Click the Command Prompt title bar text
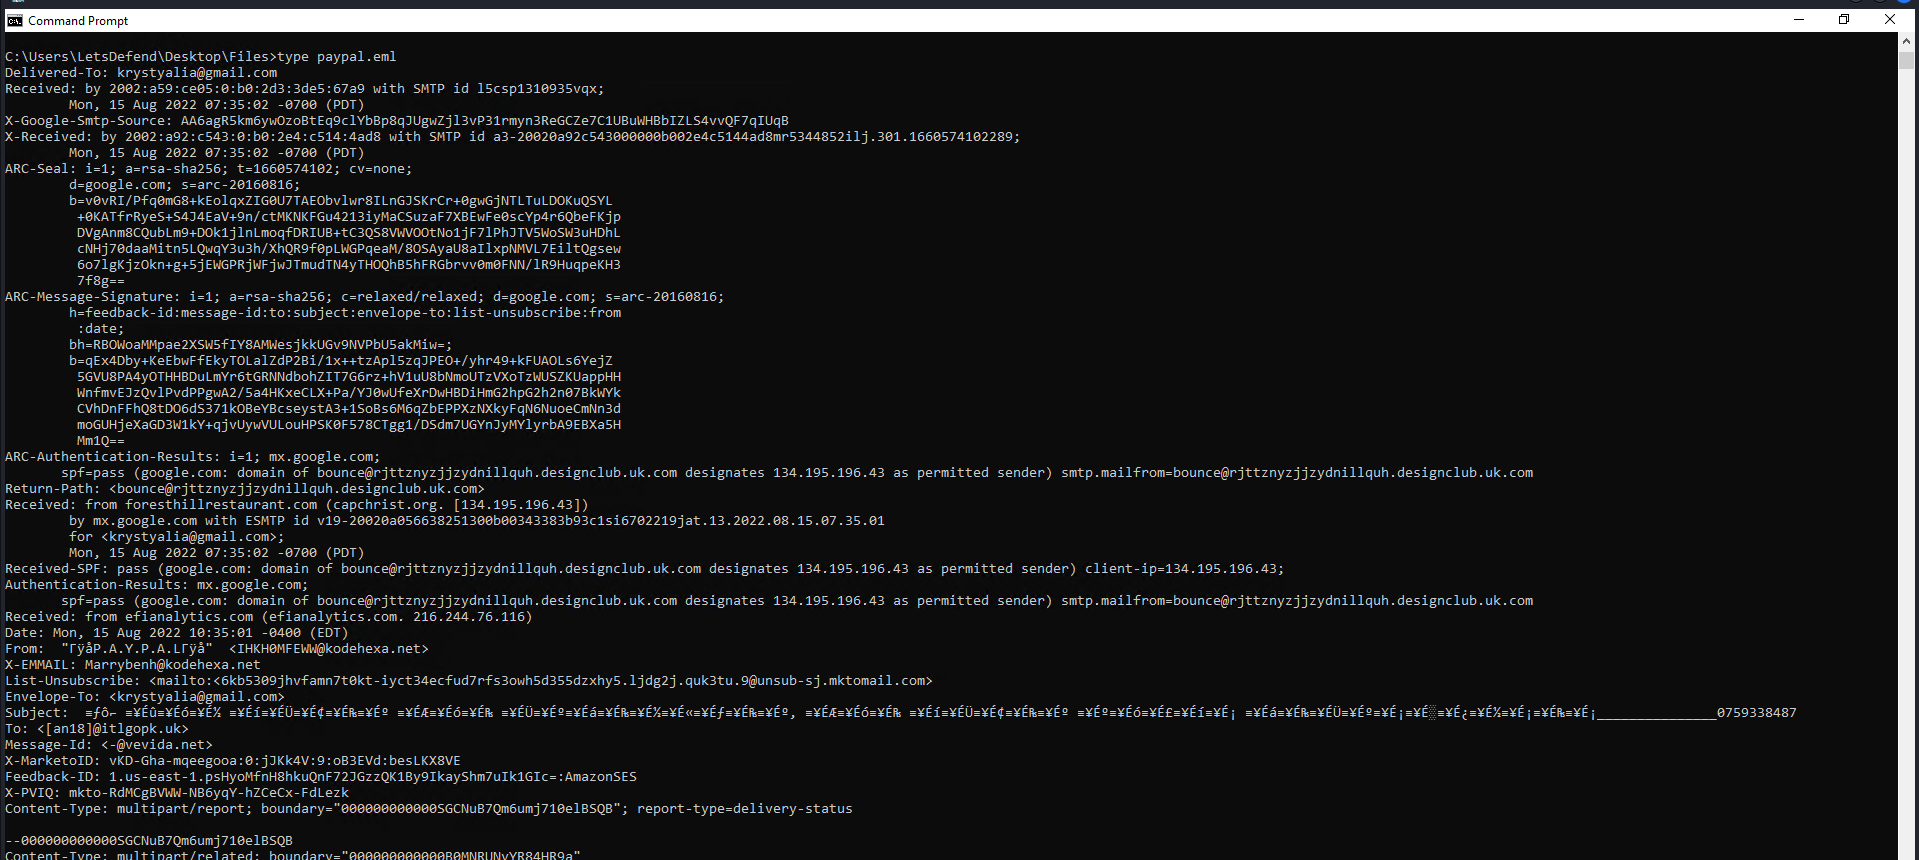 [78, 21]
